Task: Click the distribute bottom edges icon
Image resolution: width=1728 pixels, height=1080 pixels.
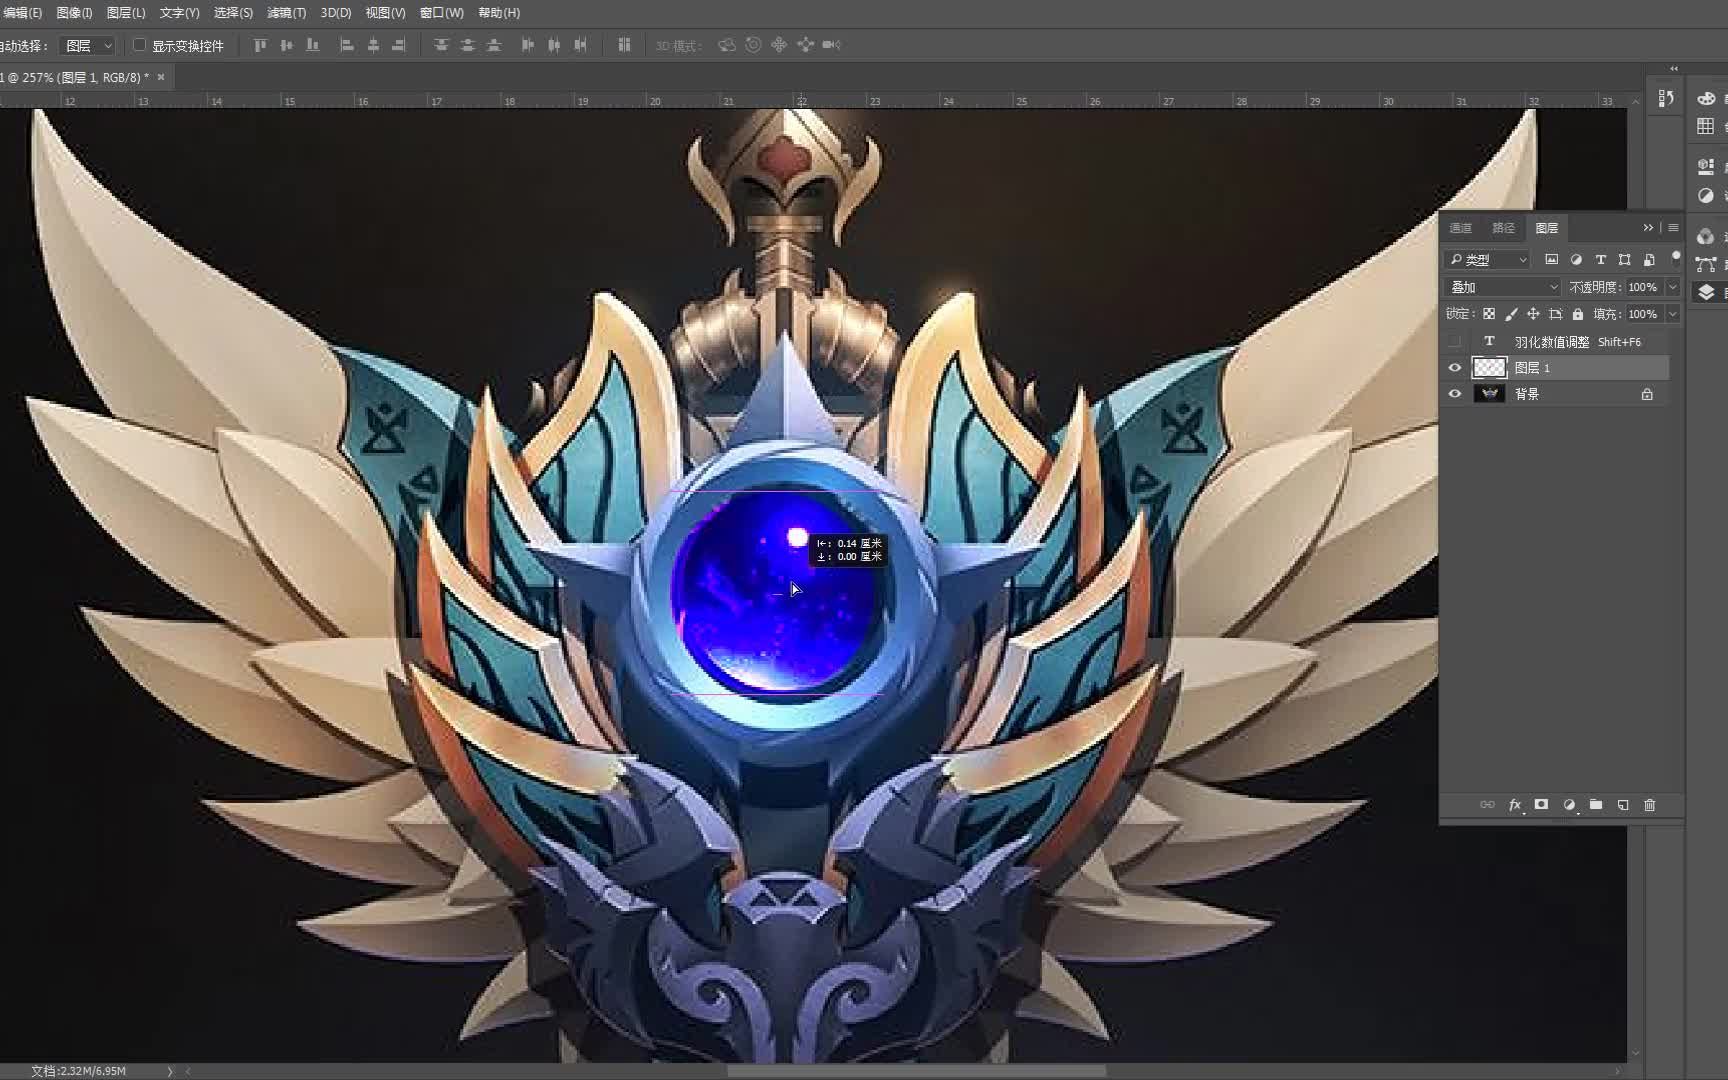Action: click(494, 45)
